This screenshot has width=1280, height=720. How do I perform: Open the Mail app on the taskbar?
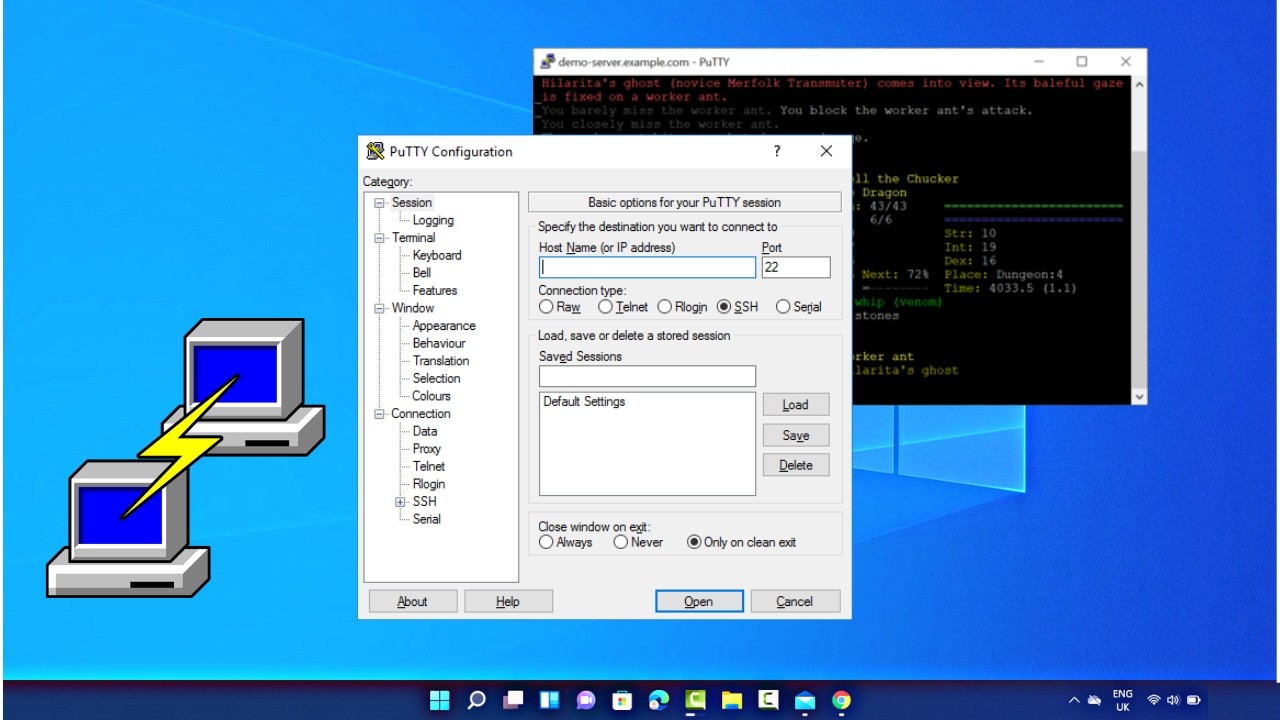point(805,701)
